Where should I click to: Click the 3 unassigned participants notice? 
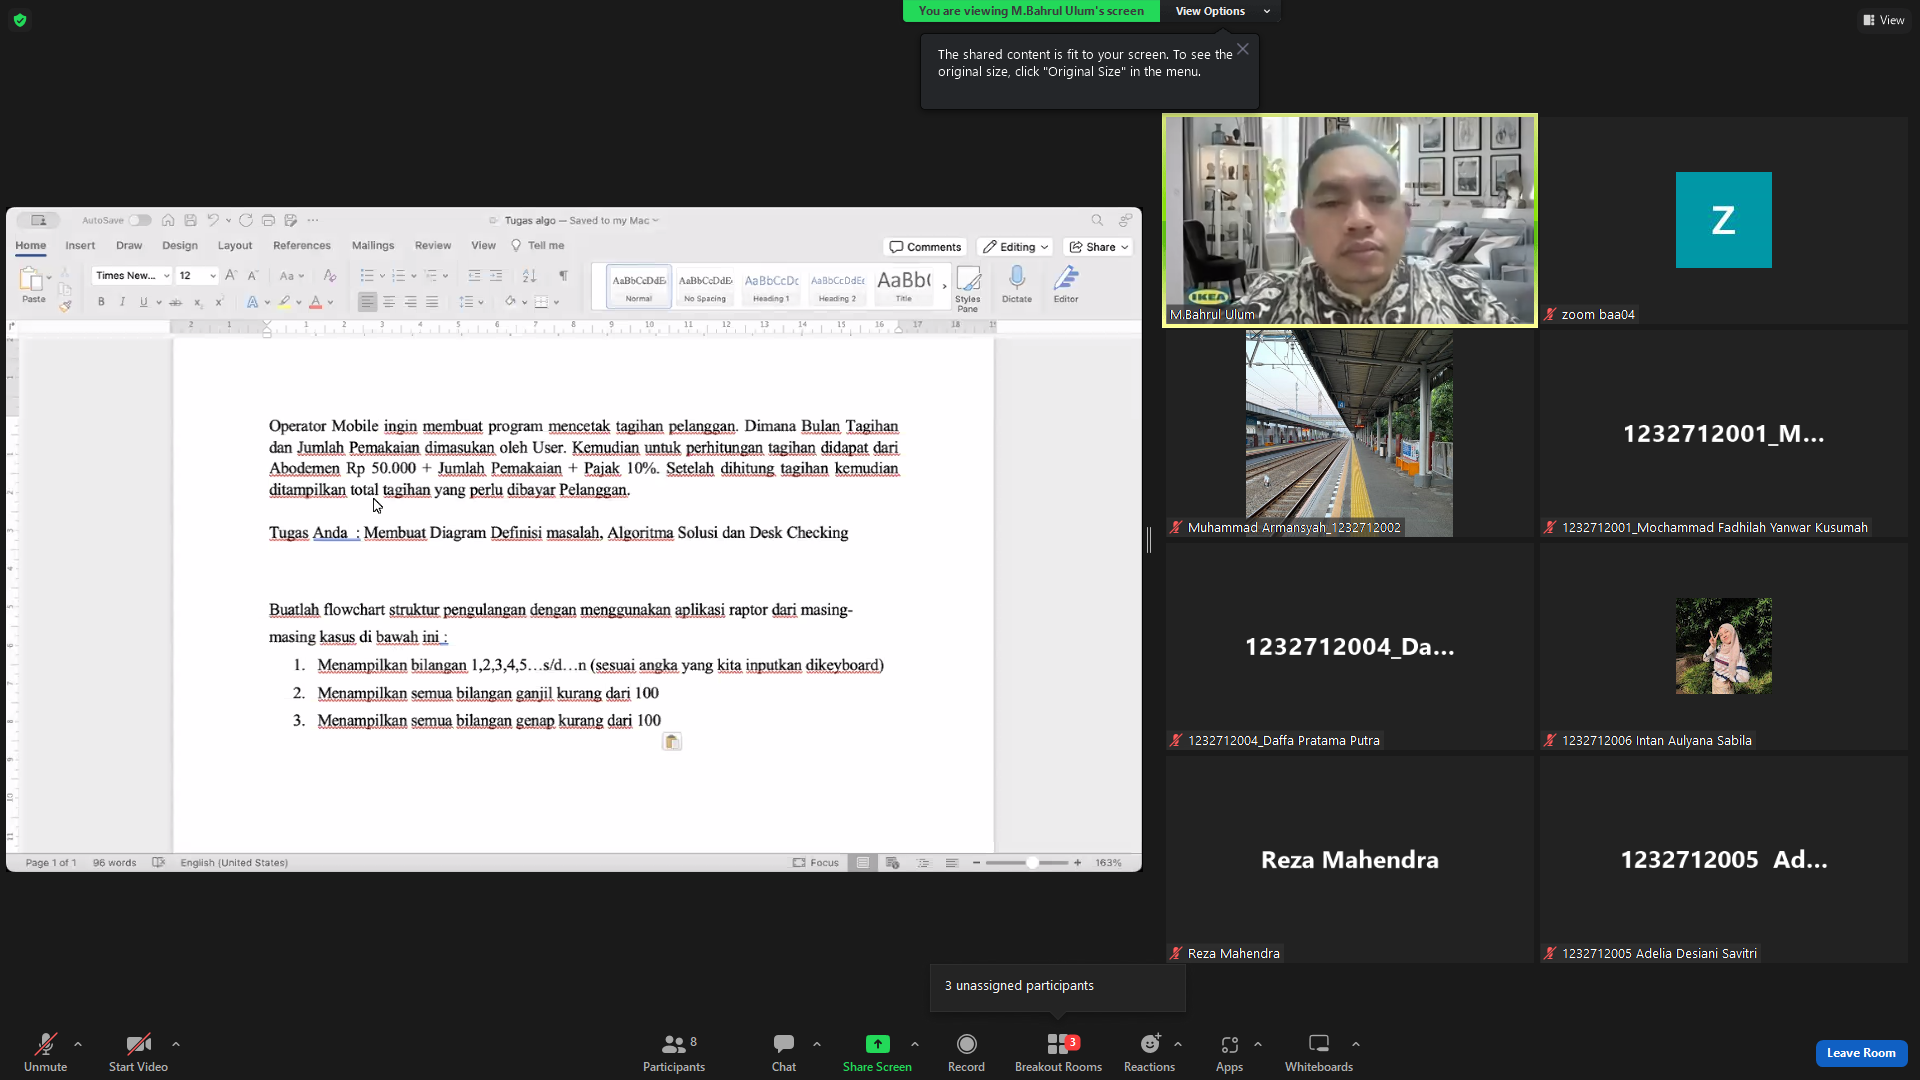[x=1057, y=986]
